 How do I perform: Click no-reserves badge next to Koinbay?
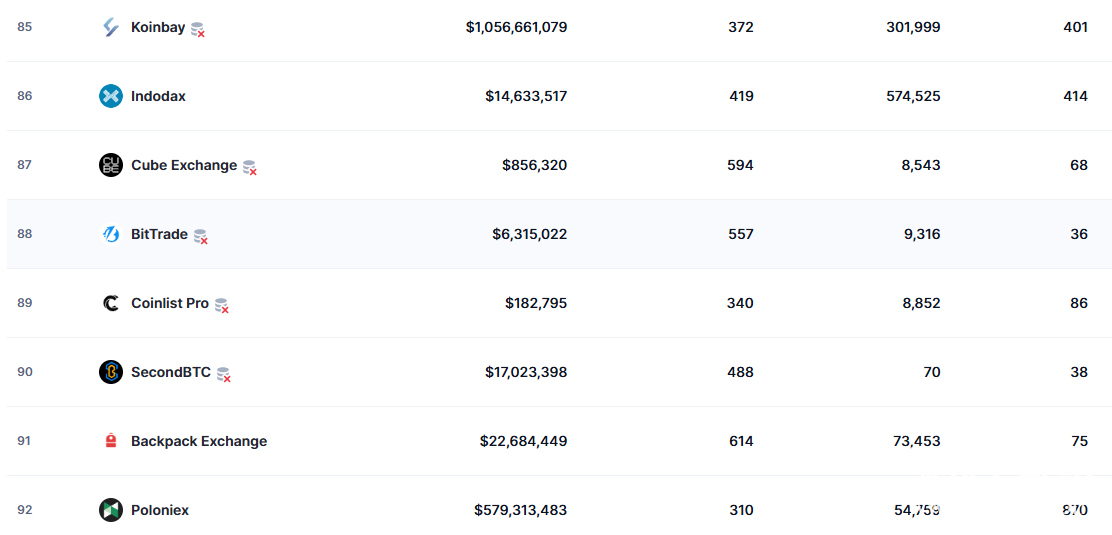(198, 30)
